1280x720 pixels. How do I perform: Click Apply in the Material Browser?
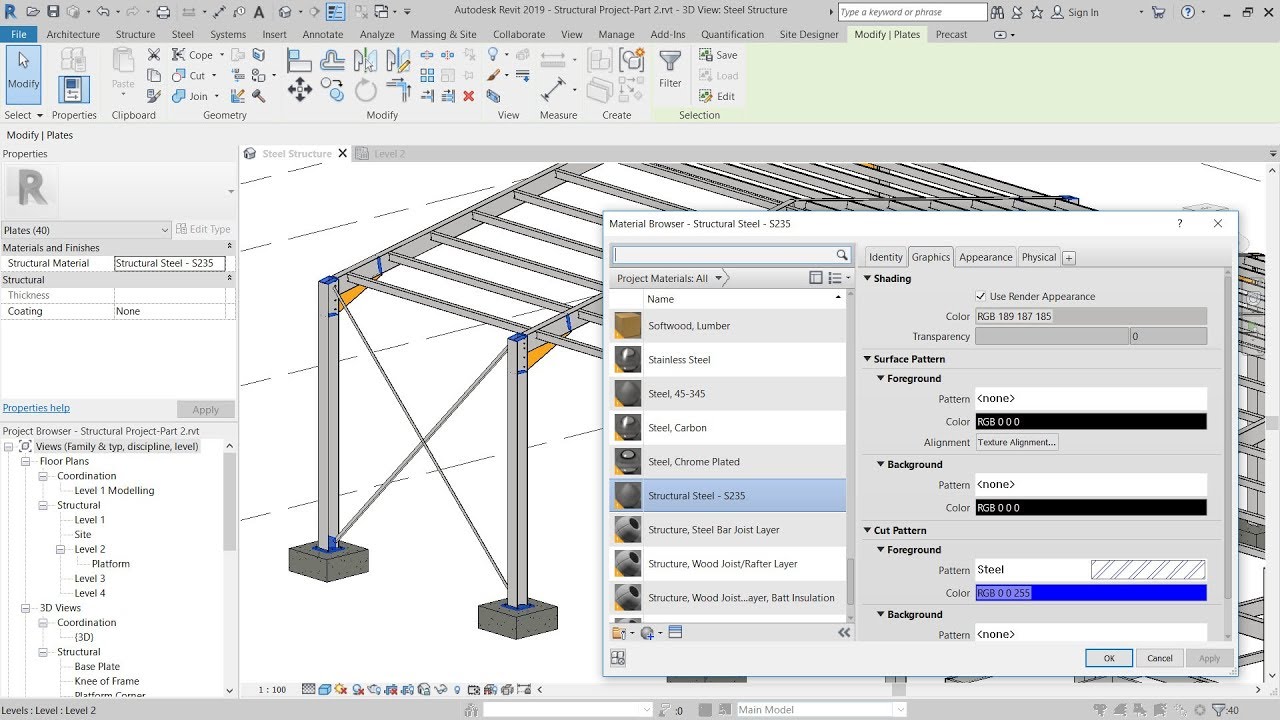pyautogui.click(x=1209, y=658)
